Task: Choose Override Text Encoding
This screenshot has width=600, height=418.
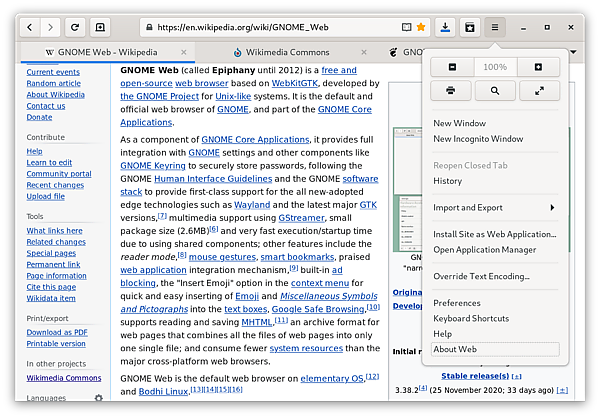Action: click(x=495, y=276)
